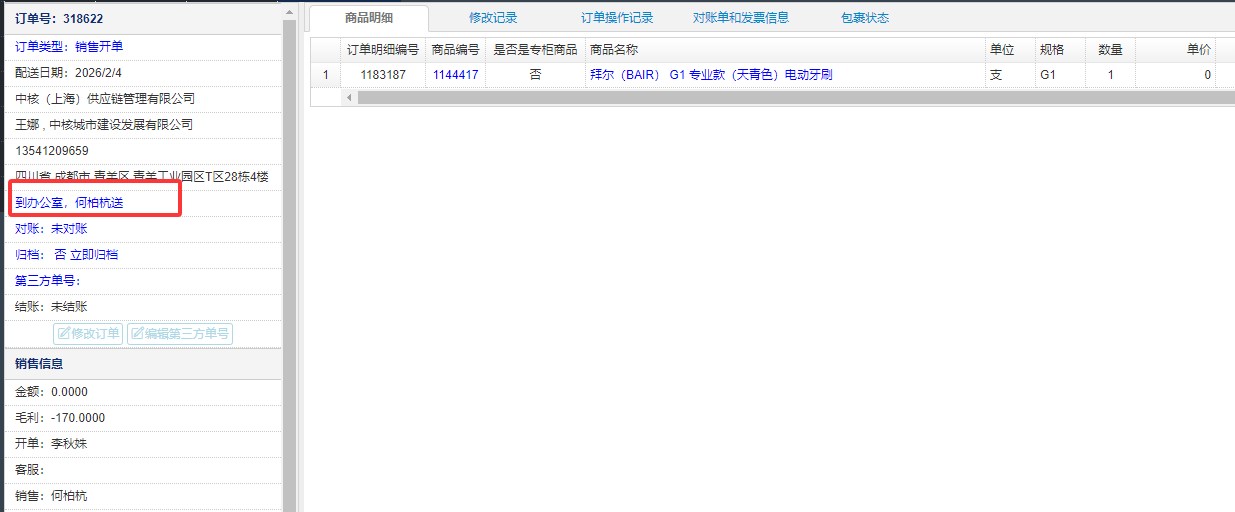Viewport: 1235px width, 512px height.
Task: Open the 订单操作记录 tab
Action: click(617, 18)
